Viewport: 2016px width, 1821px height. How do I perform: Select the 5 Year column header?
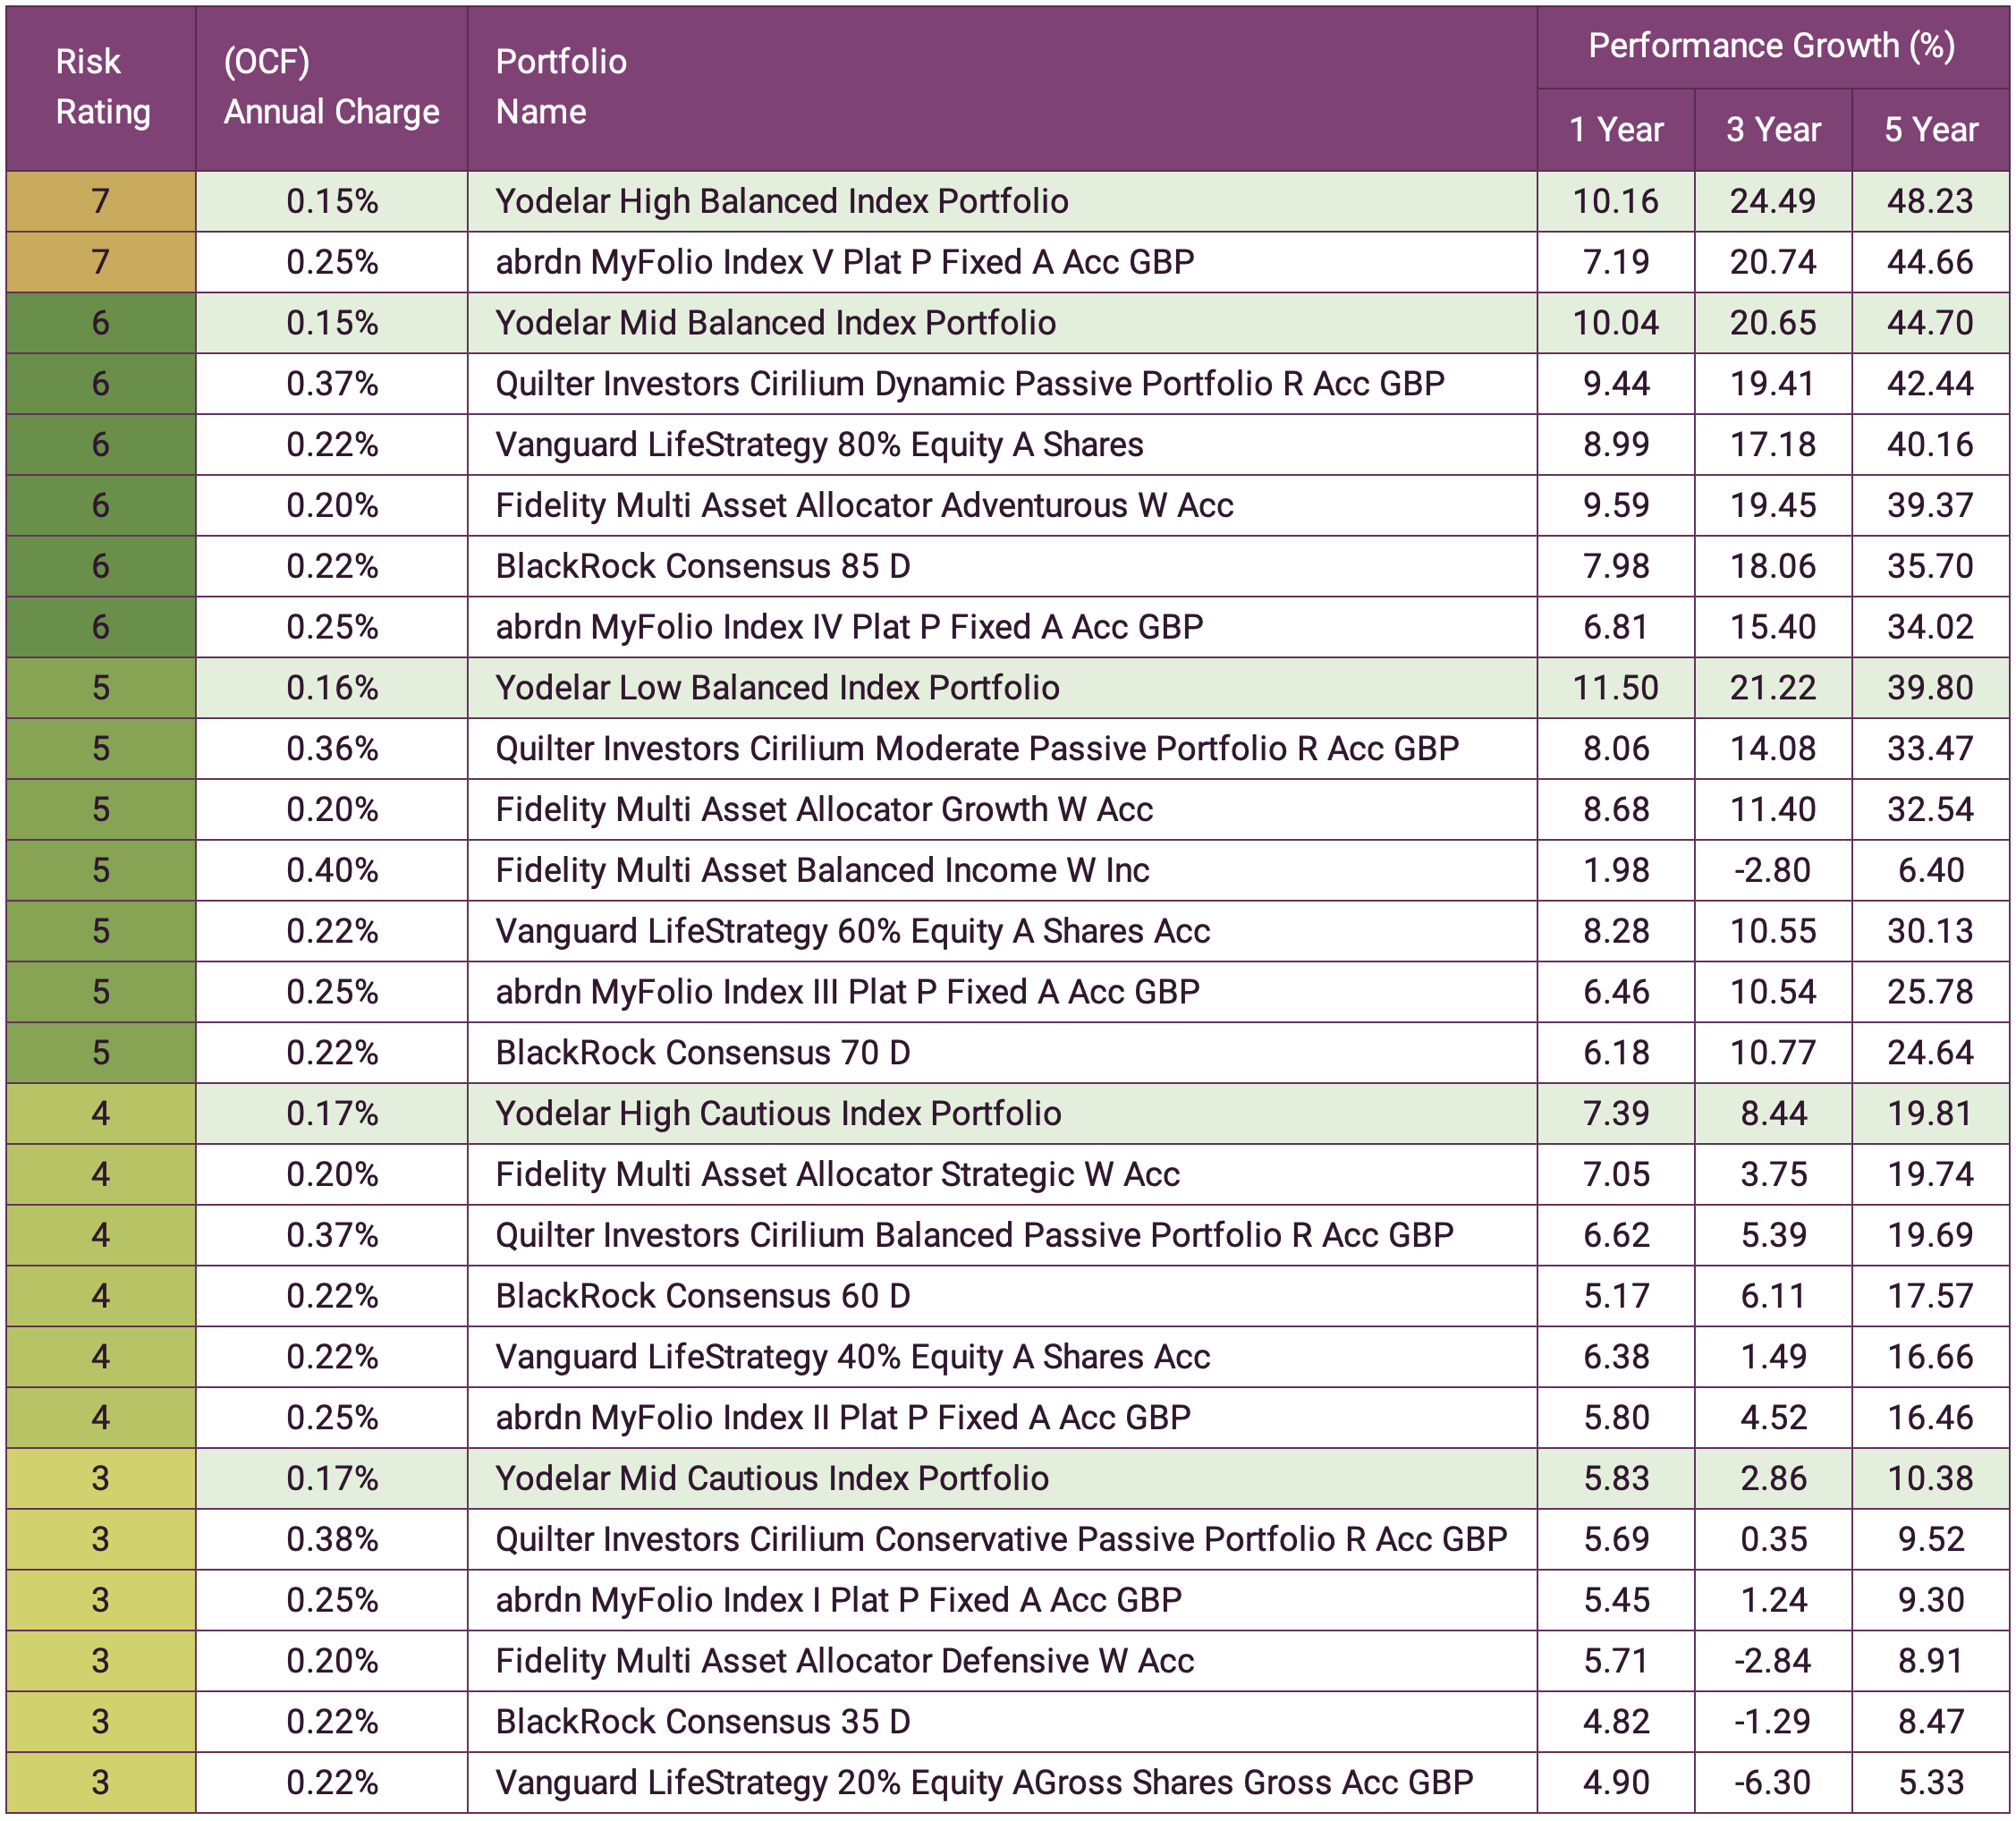coord(1930,130)
